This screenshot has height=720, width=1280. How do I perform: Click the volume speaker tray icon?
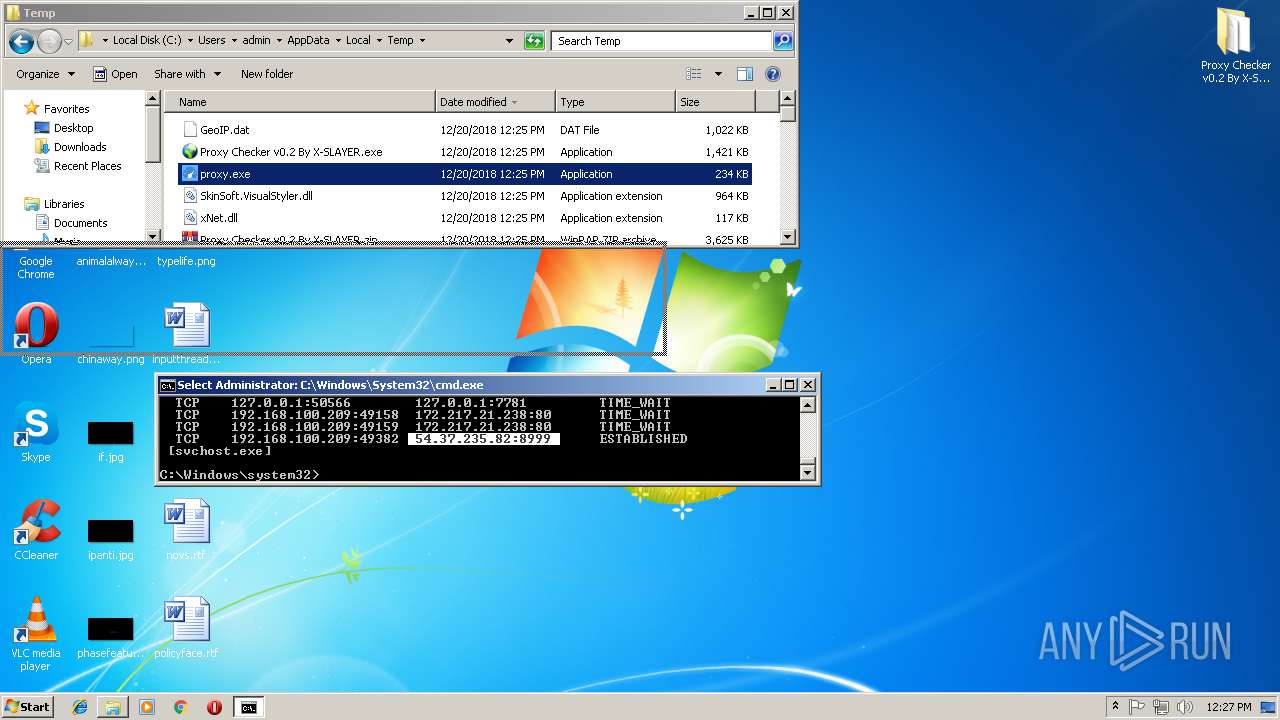click(x=1185, y=707)
